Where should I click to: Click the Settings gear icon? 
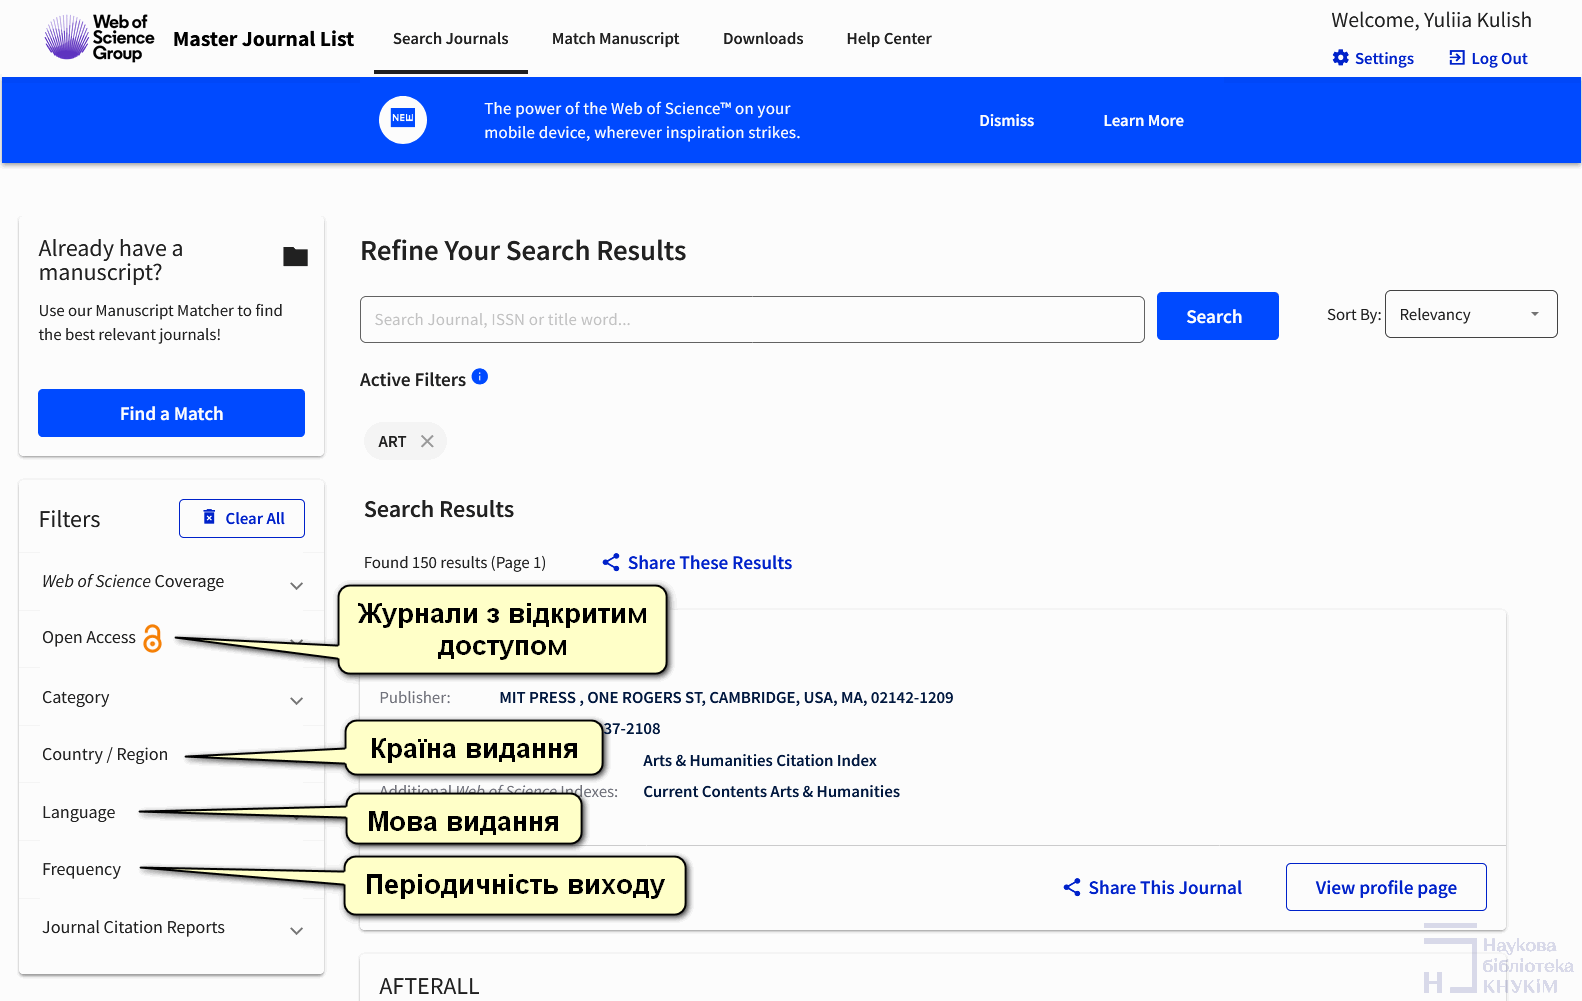[x=1340, y=58]
